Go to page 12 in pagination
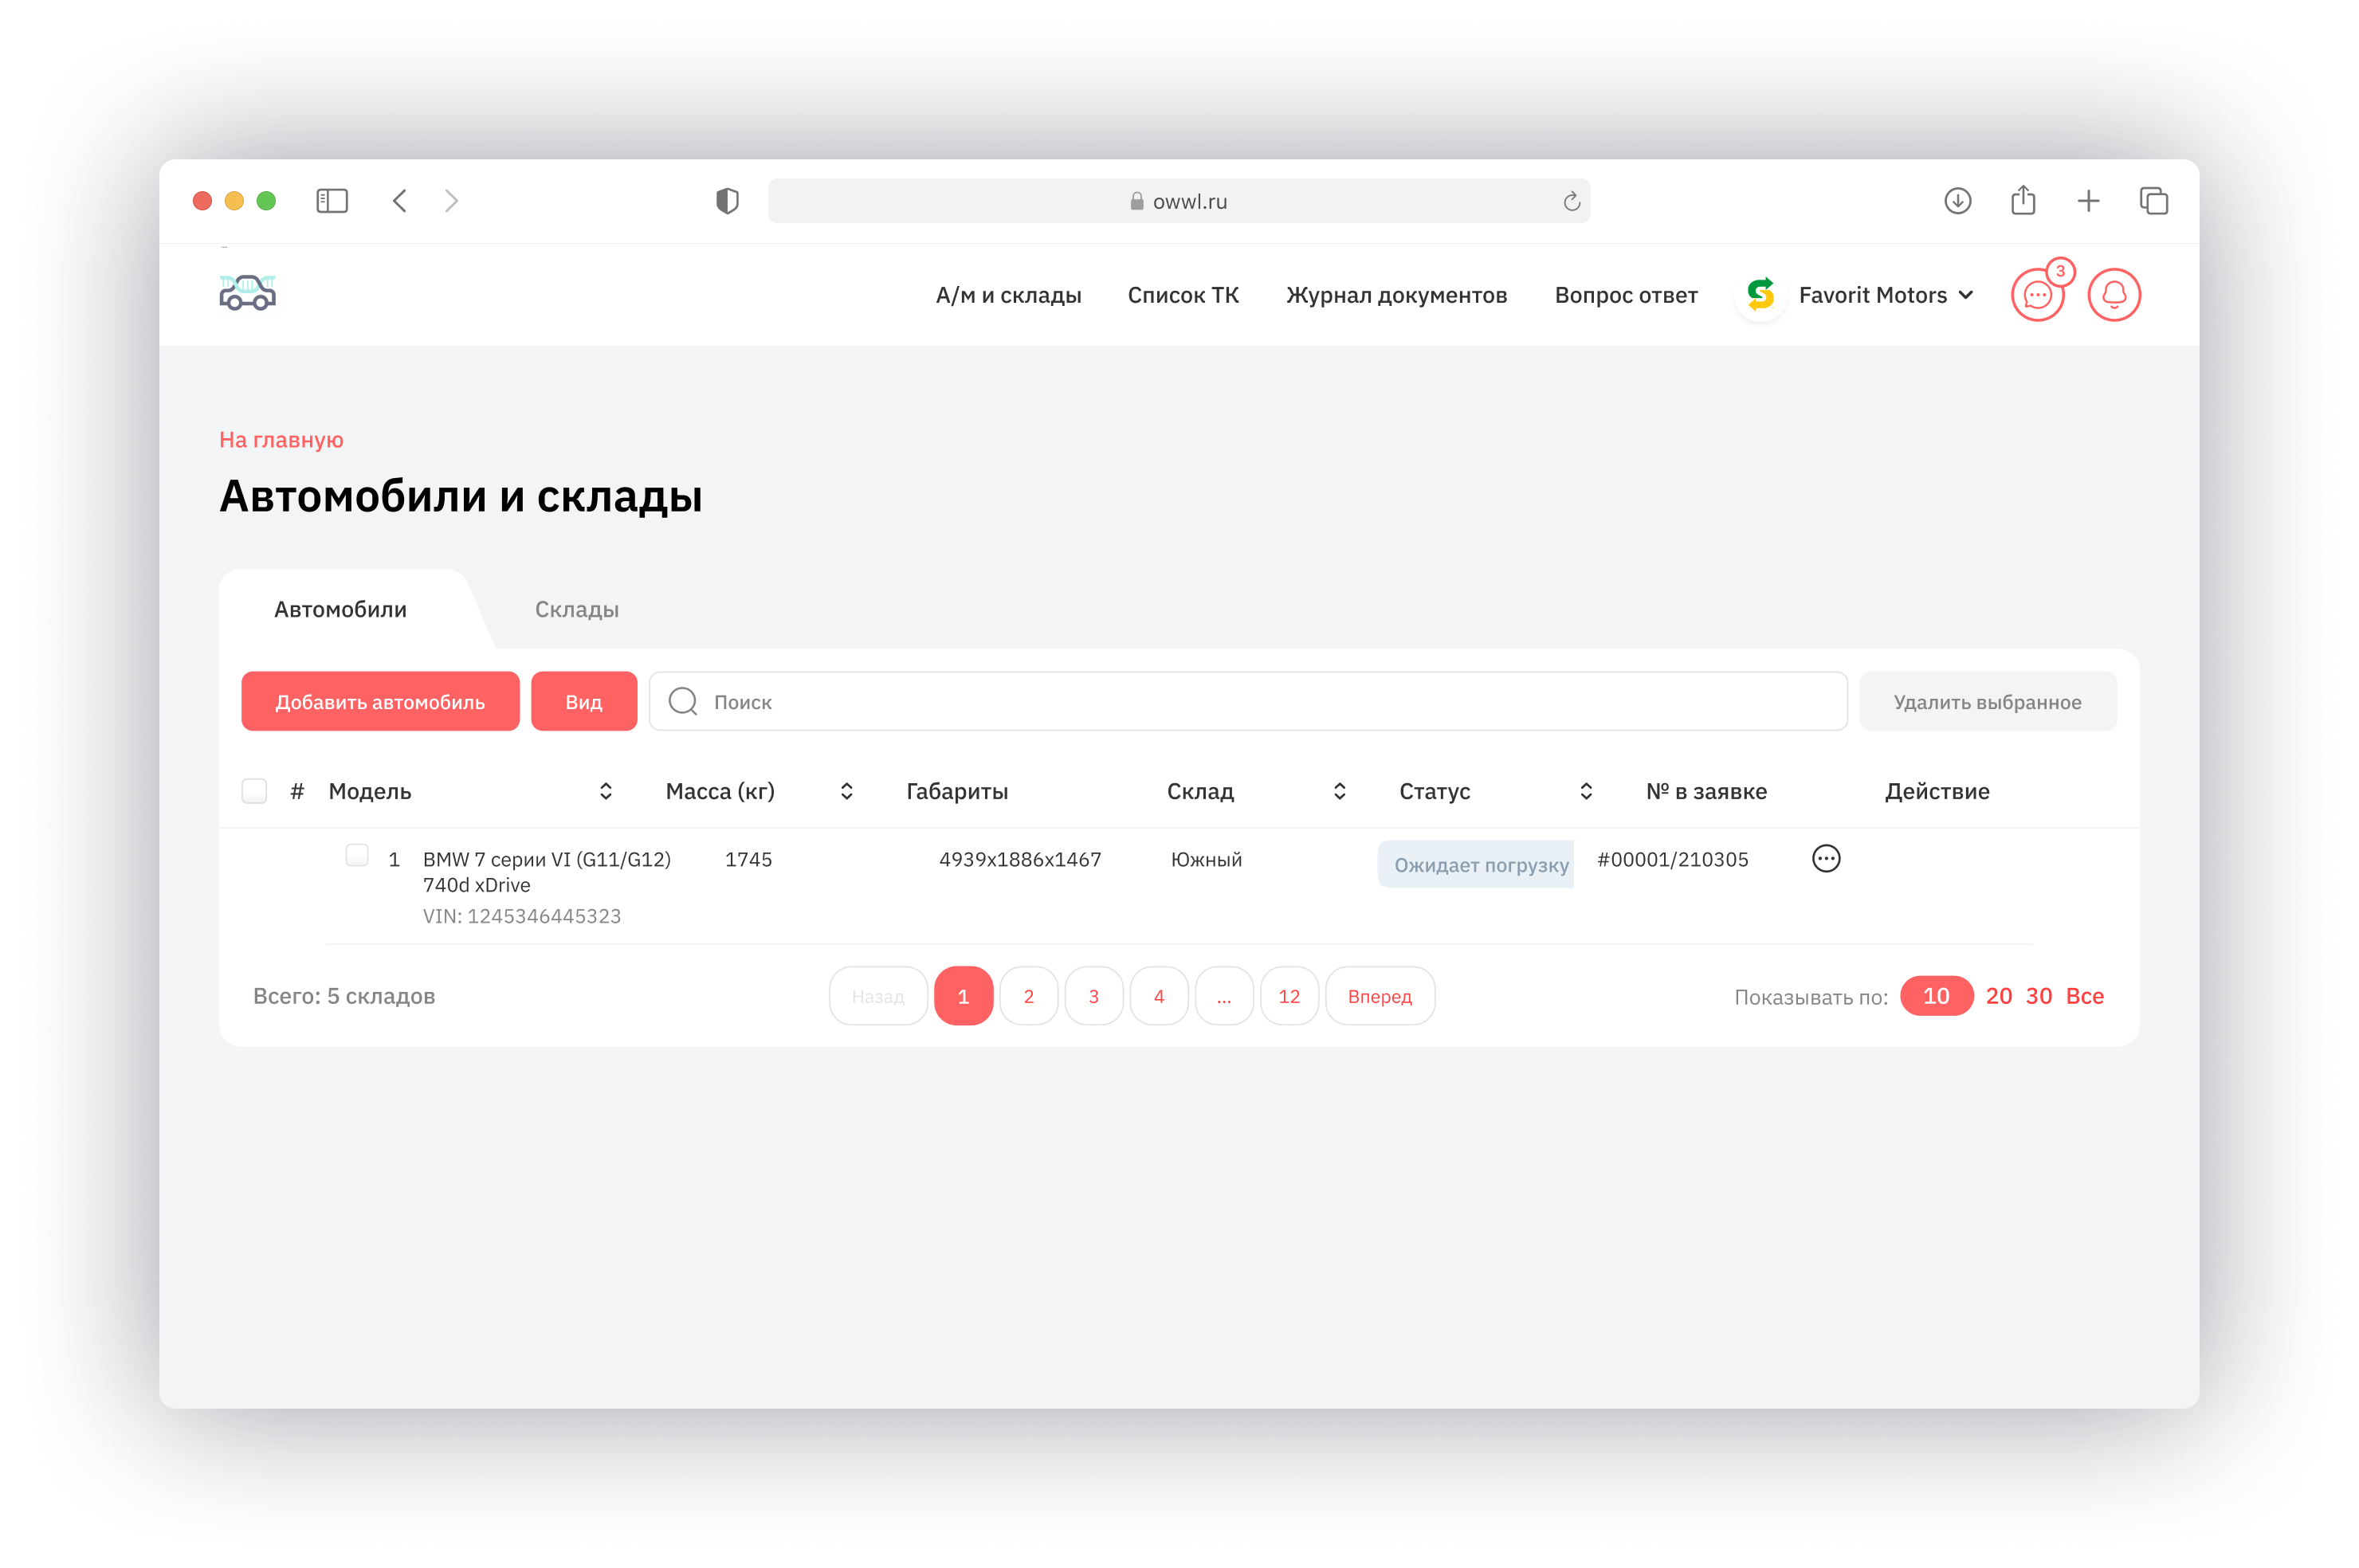2359x1568 pixels. 1289,995
